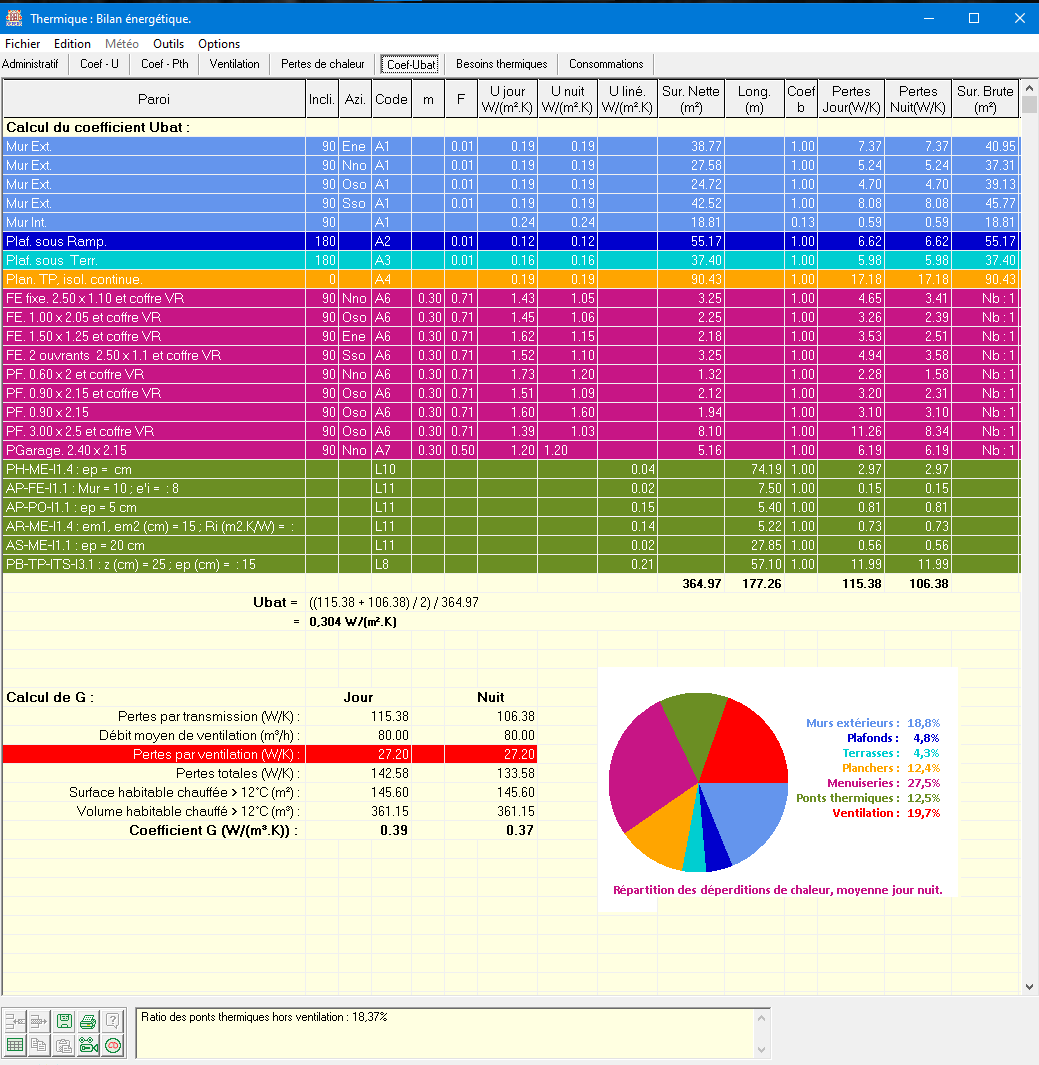Open help with the question mark icon
Screen dimensions: 1039x1065
pyautogui.click(x=113, y=1021)
